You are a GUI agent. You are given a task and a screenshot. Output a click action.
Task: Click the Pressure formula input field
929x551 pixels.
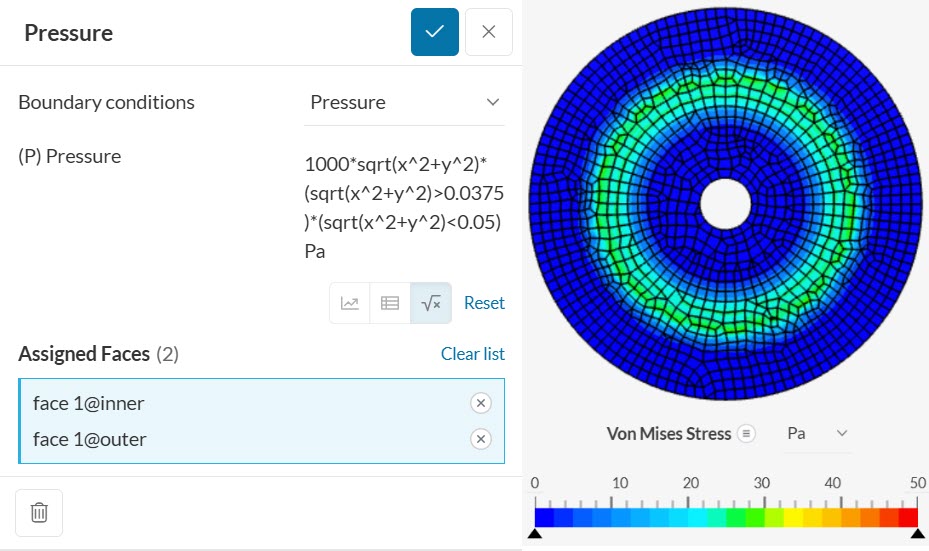(x=404, y=207)
